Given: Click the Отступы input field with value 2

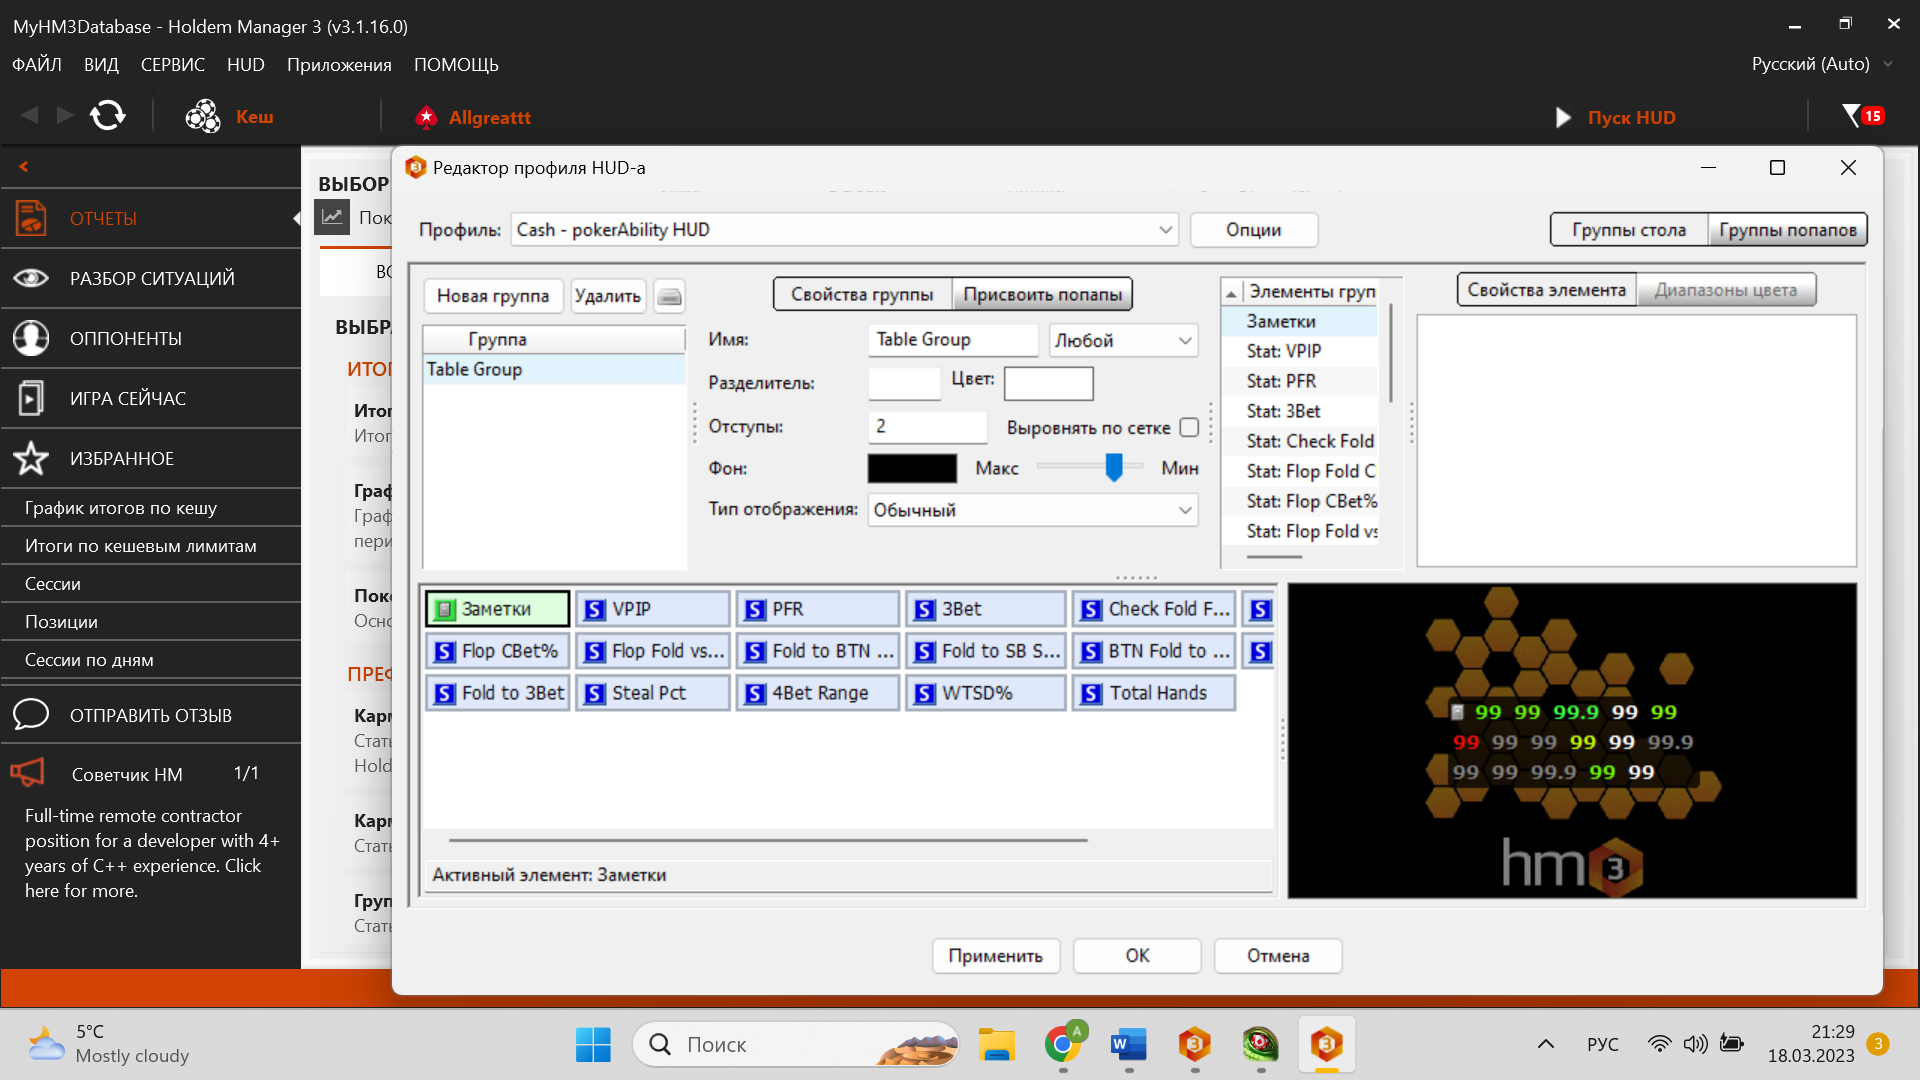Looking at the screenshot, I should pyautogui.click(x=928, y=427).
